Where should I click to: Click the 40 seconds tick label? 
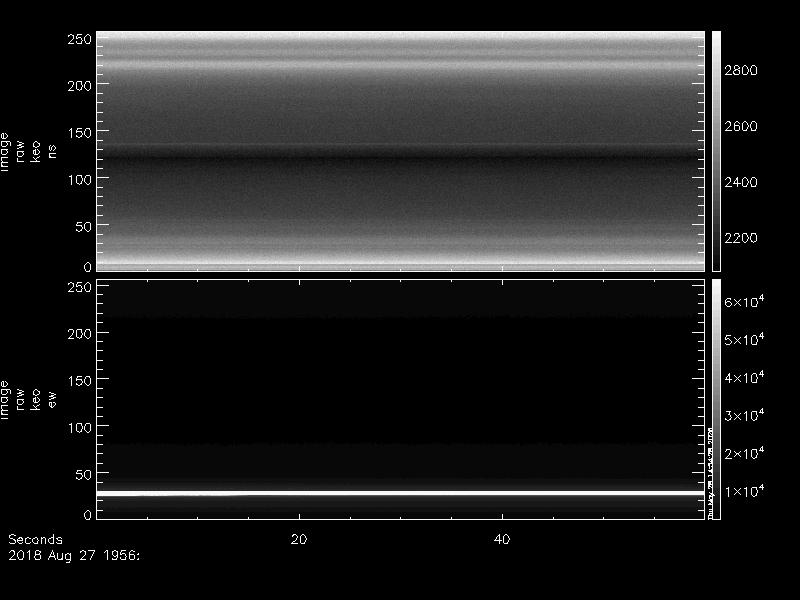[x=502, y=539]
